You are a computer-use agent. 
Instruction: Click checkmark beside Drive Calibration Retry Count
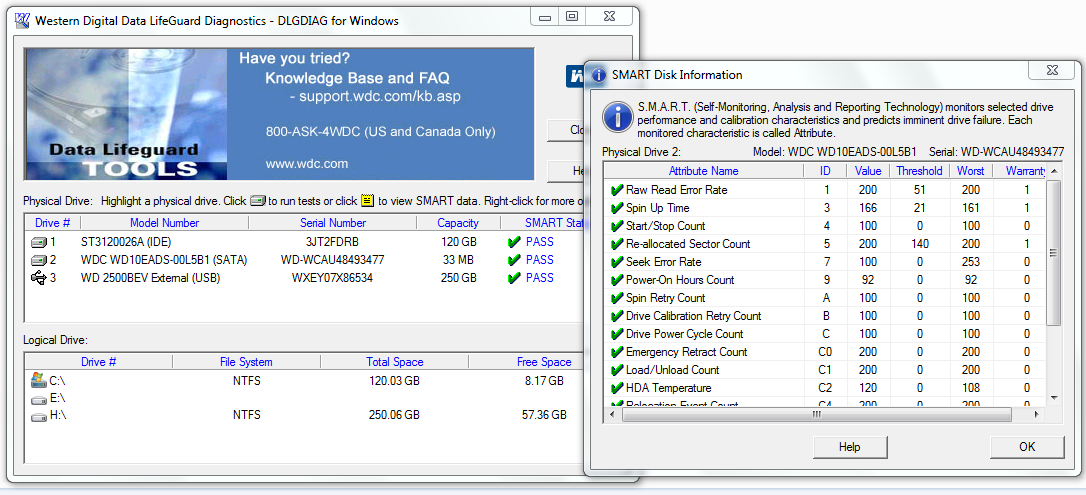click(616, 316)
